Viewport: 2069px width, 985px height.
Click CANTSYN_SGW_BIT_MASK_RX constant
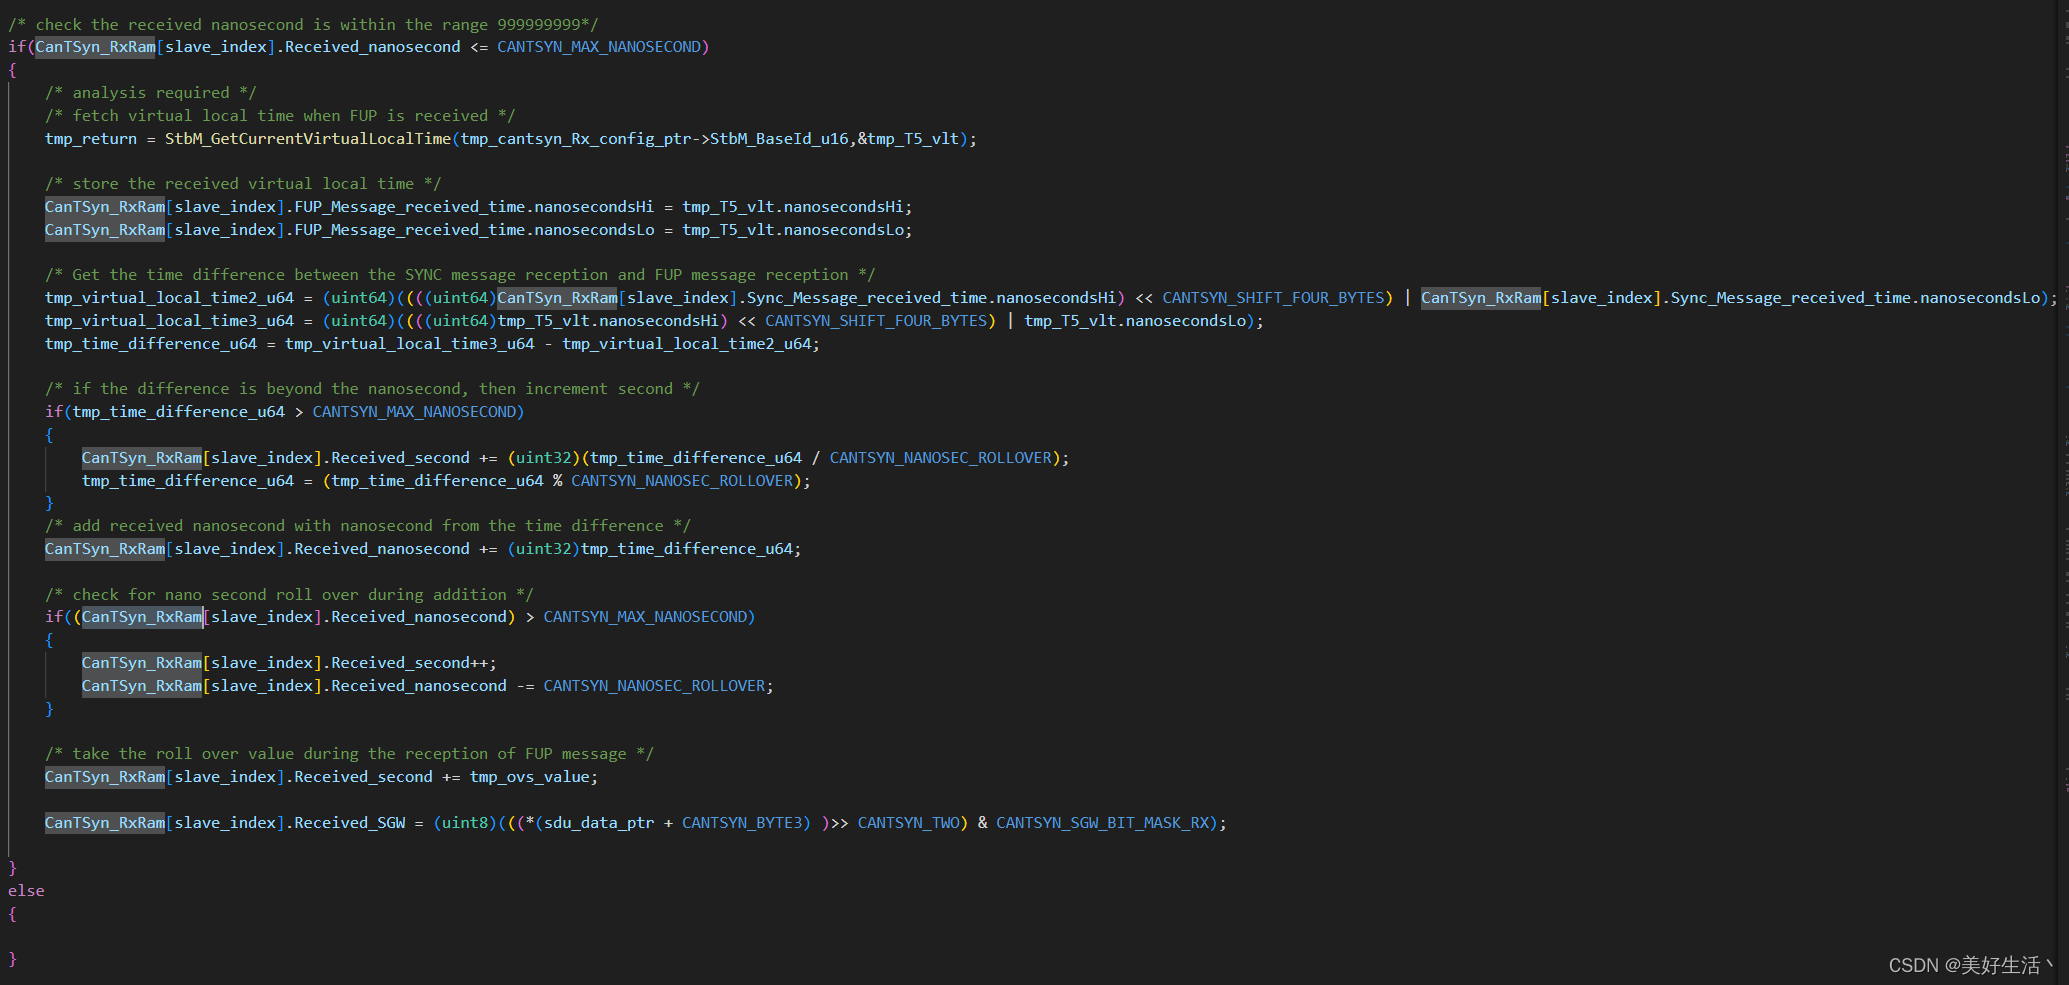(1103, 823)
